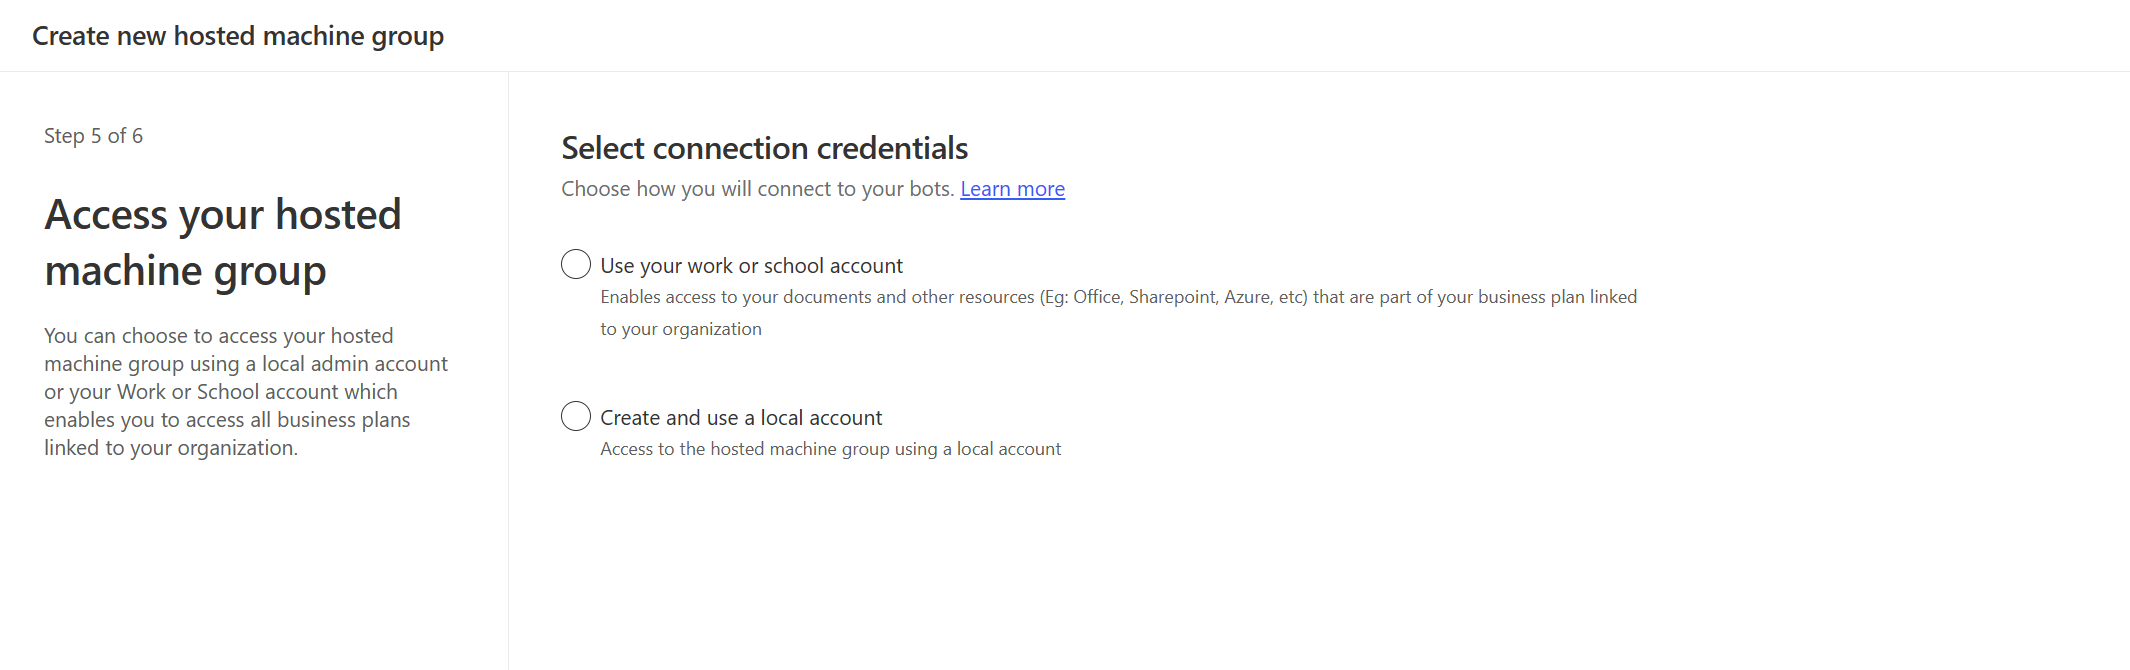Click the description under the work account option
The image size is (2130, 670).
coord(1118,296)
